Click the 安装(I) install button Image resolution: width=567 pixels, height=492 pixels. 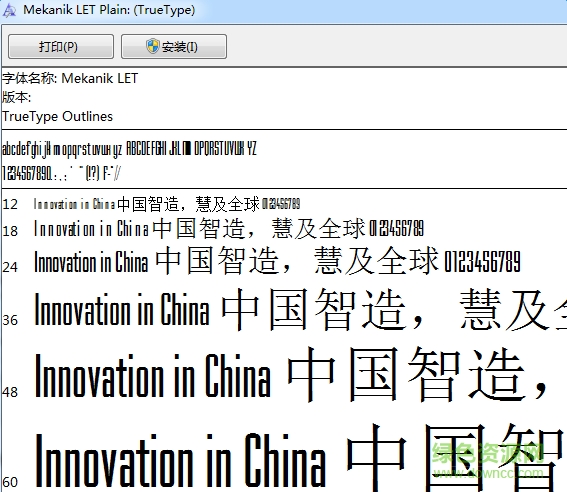pyautogui.click(x=174, y=46)
